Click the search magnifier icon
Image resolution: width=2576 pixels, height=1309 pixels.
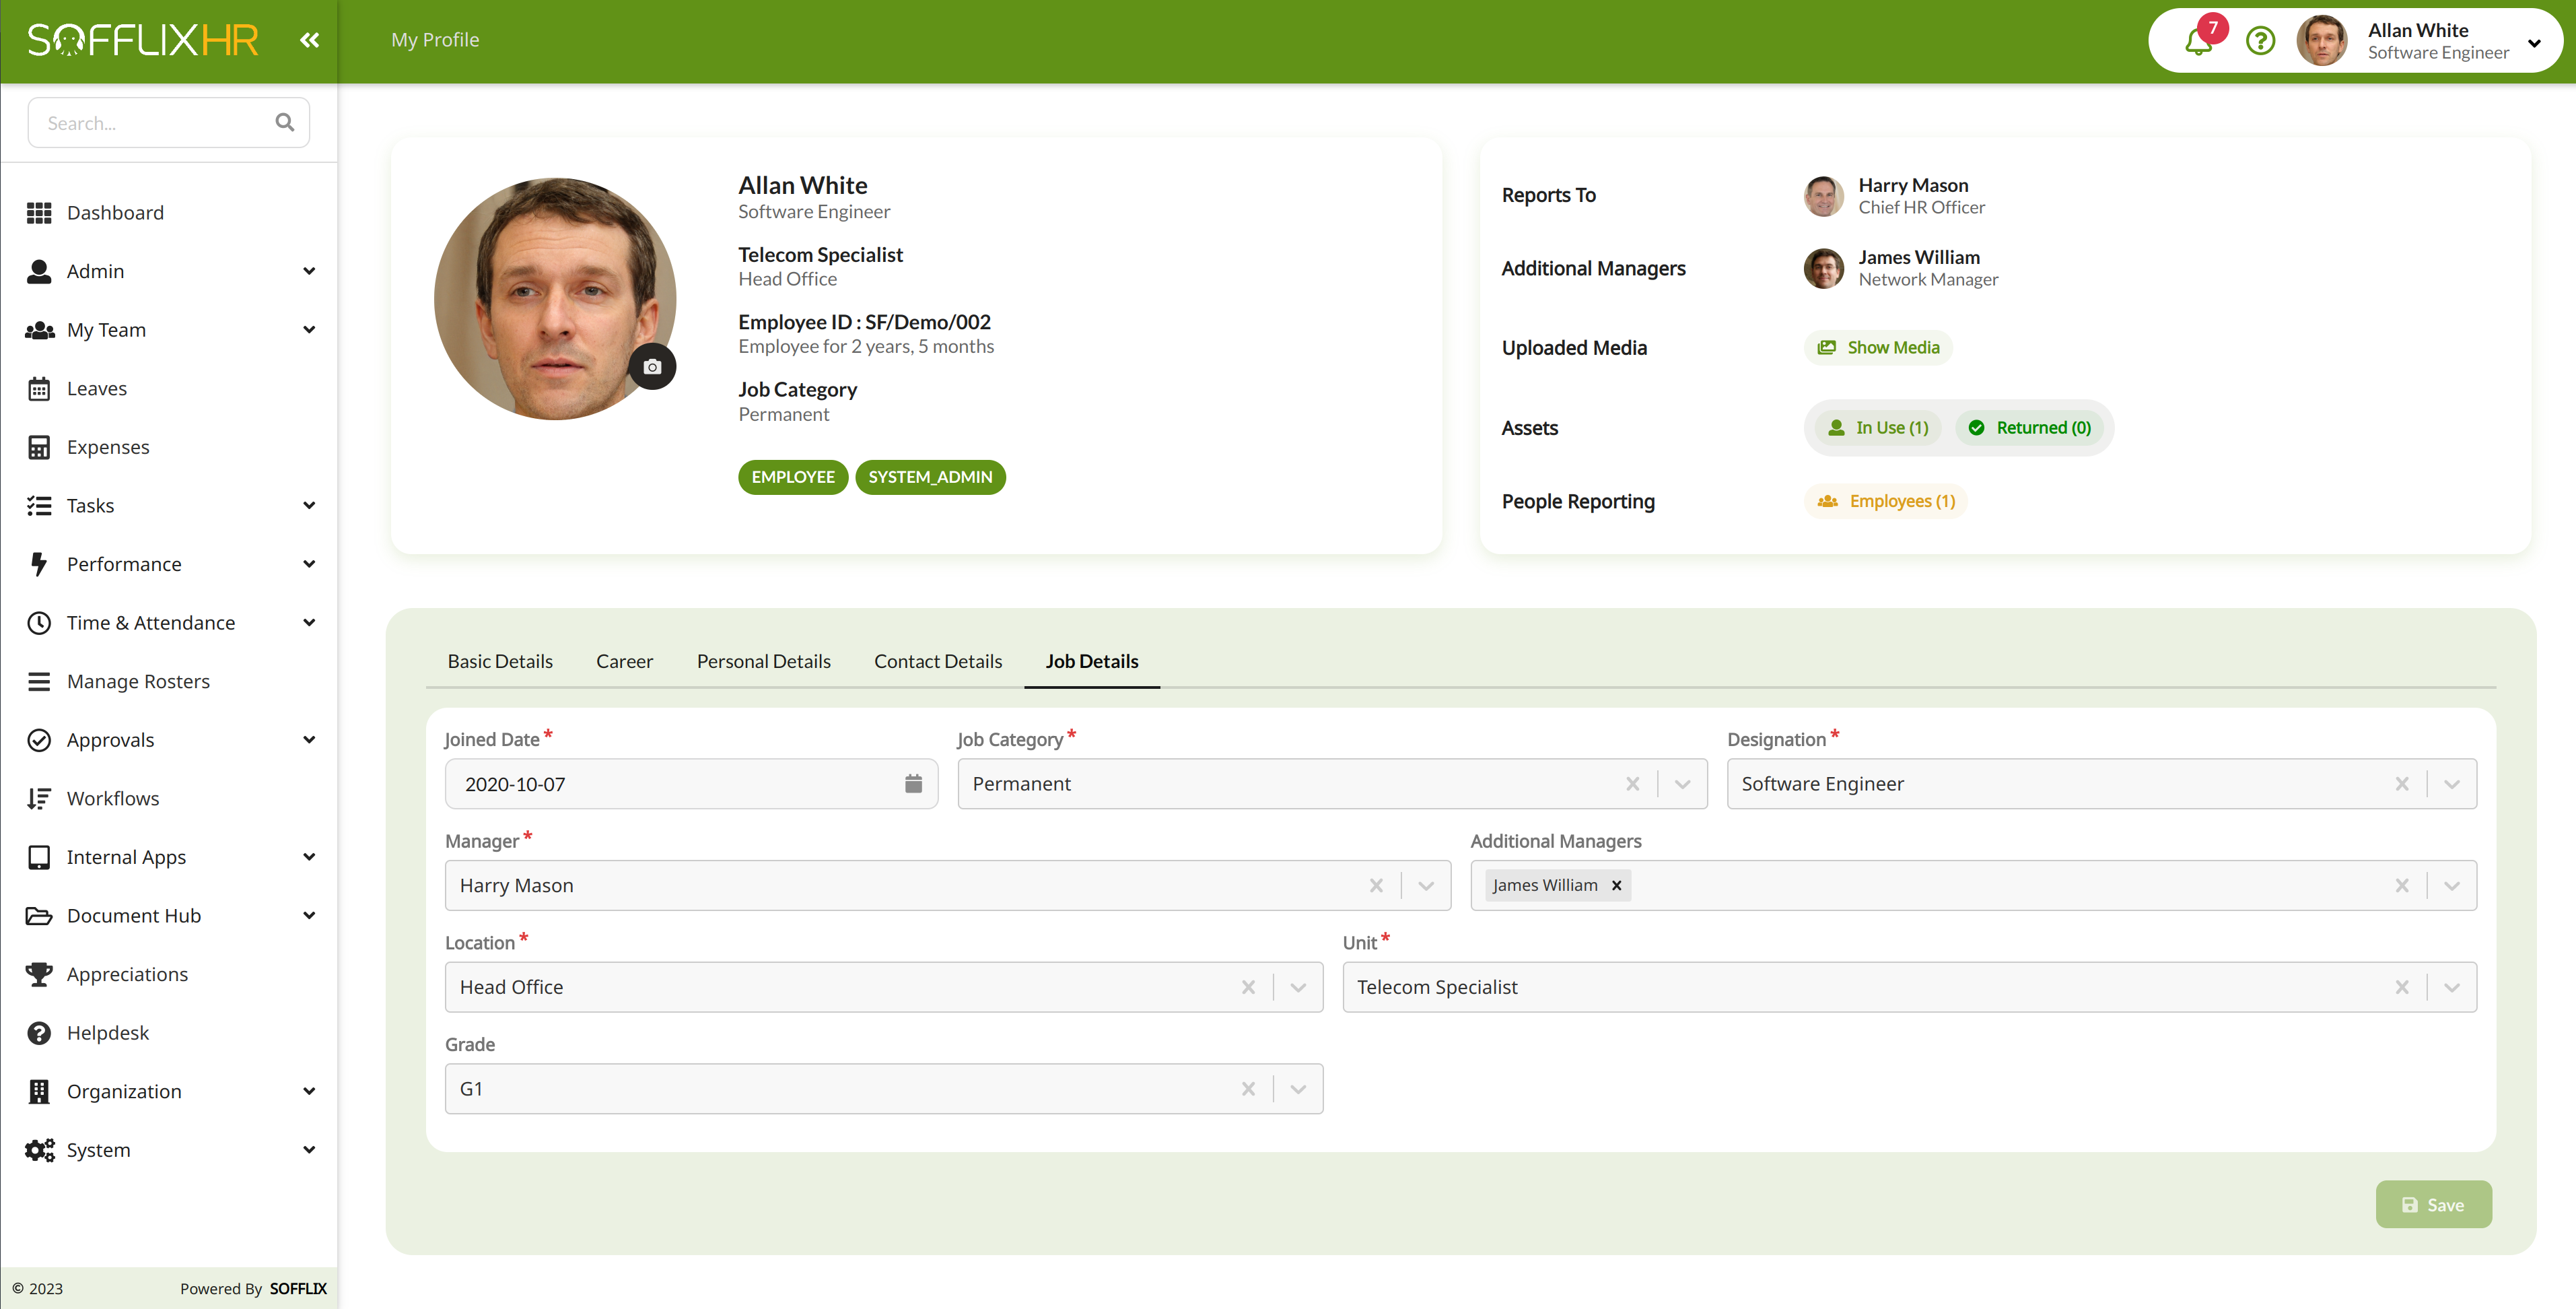285,122
